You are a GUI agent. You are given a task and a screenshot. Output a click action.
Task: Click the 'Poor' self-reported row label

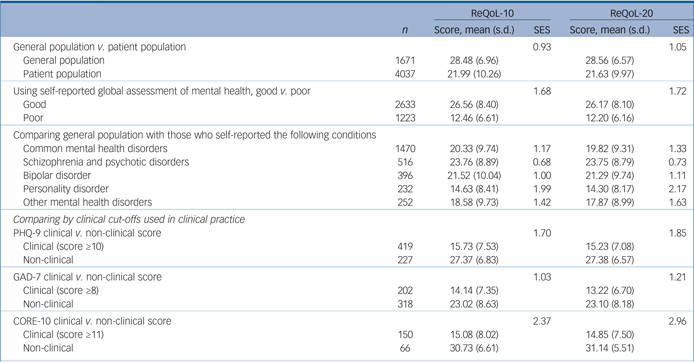(x=33, y=118)
